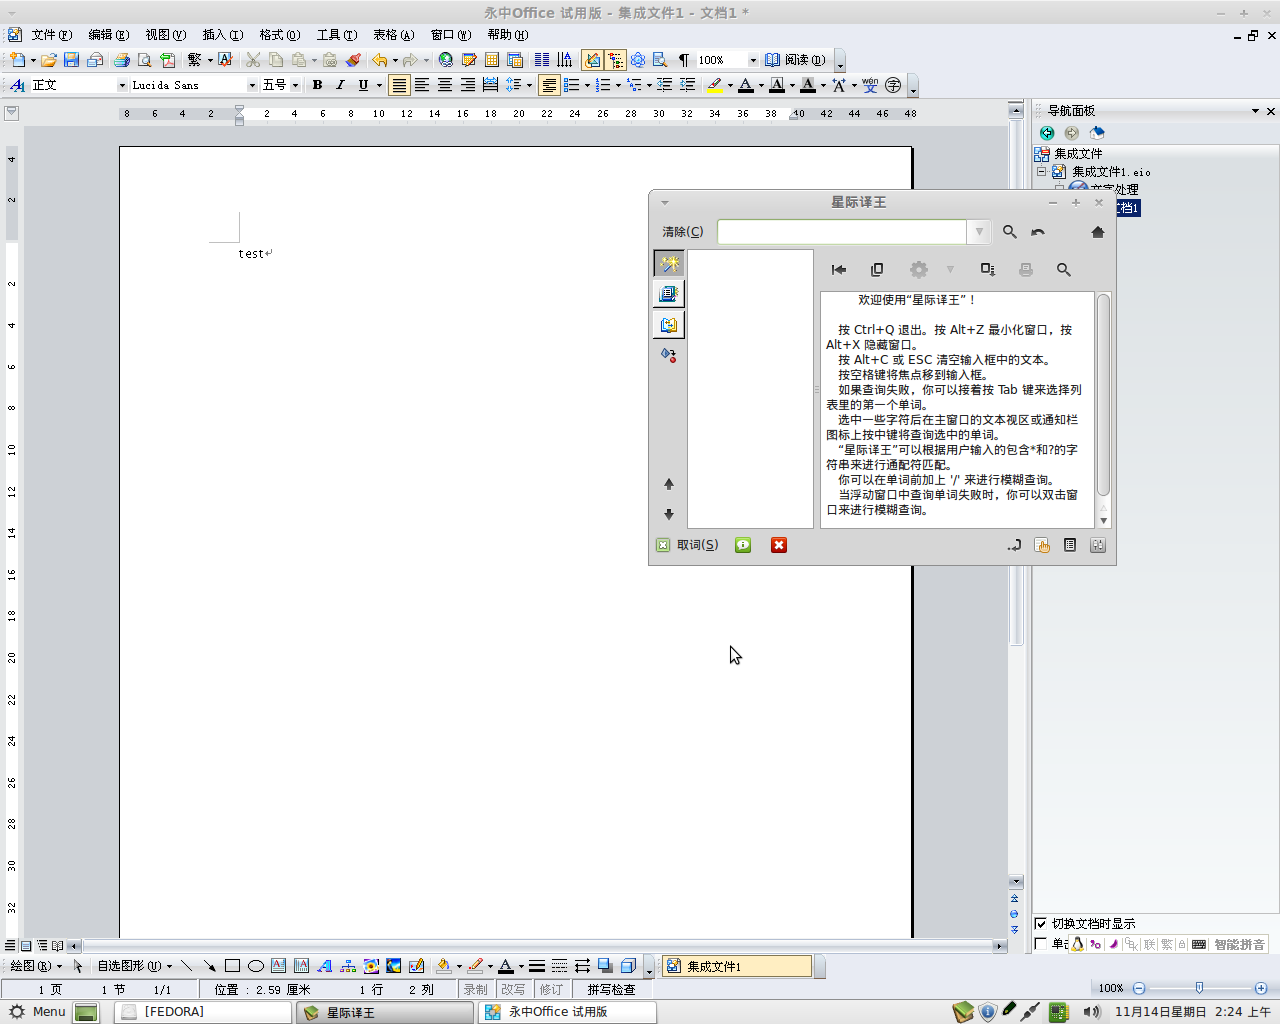Open the 文件(F) menu

52,35
